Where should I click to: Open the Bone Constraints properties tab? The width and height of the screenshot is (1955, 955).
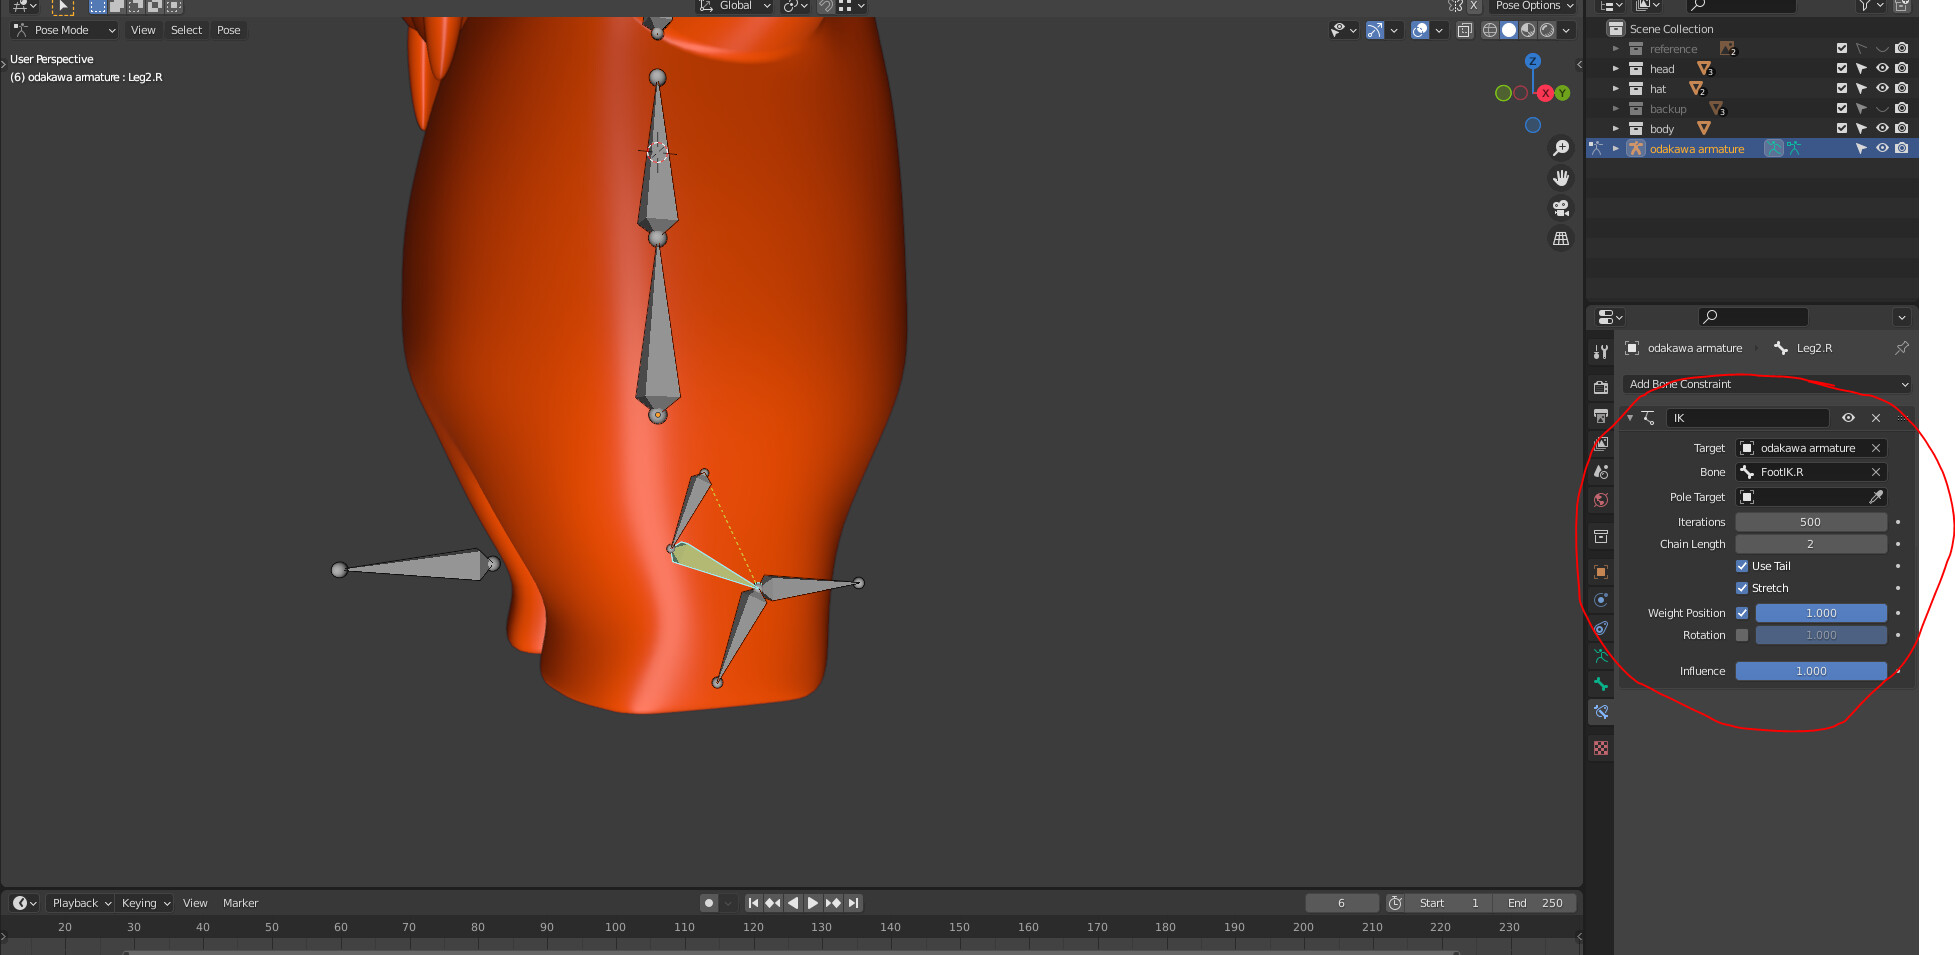1601,712
